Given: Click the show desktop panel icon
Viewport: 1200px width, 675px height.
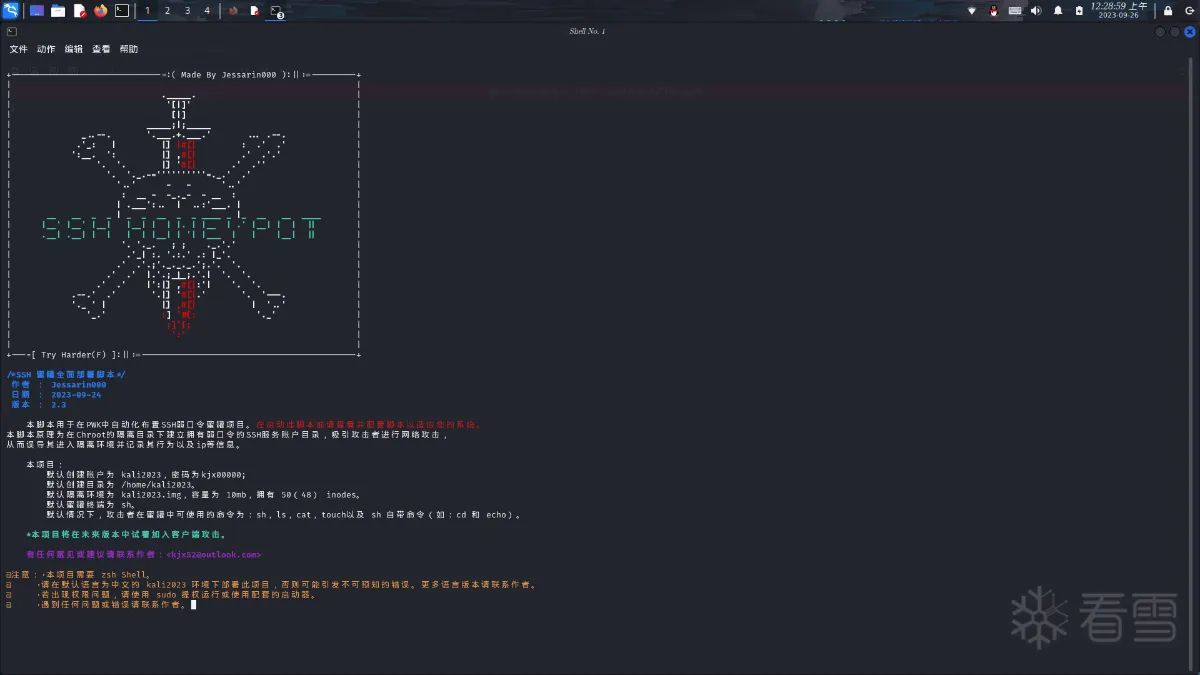Looking at the screenshot, I should coord(37,11).
